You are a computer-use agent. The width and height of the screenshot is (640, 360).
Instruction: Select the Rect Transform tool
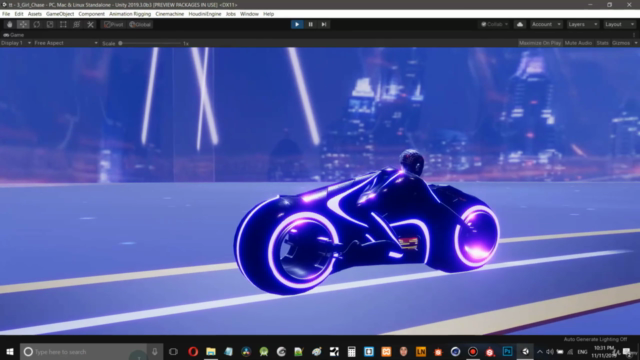point(63,24)
